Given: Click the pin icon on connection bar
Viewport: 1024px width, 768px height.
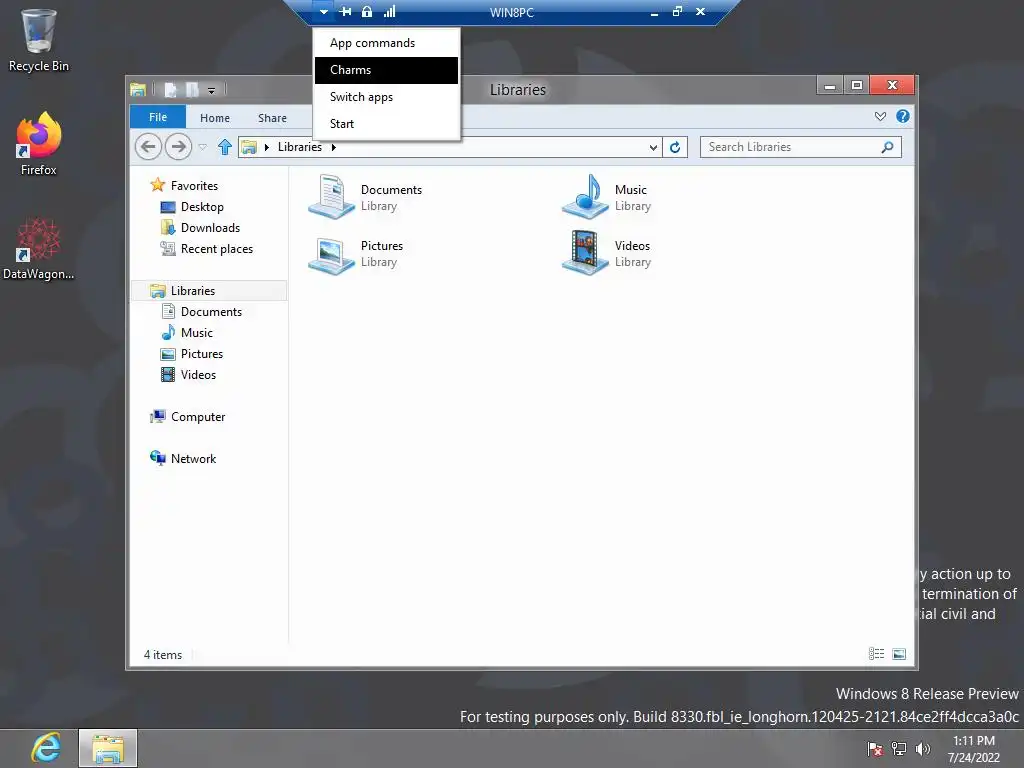Looking at the screenshot, I should (x=345, y=11).
